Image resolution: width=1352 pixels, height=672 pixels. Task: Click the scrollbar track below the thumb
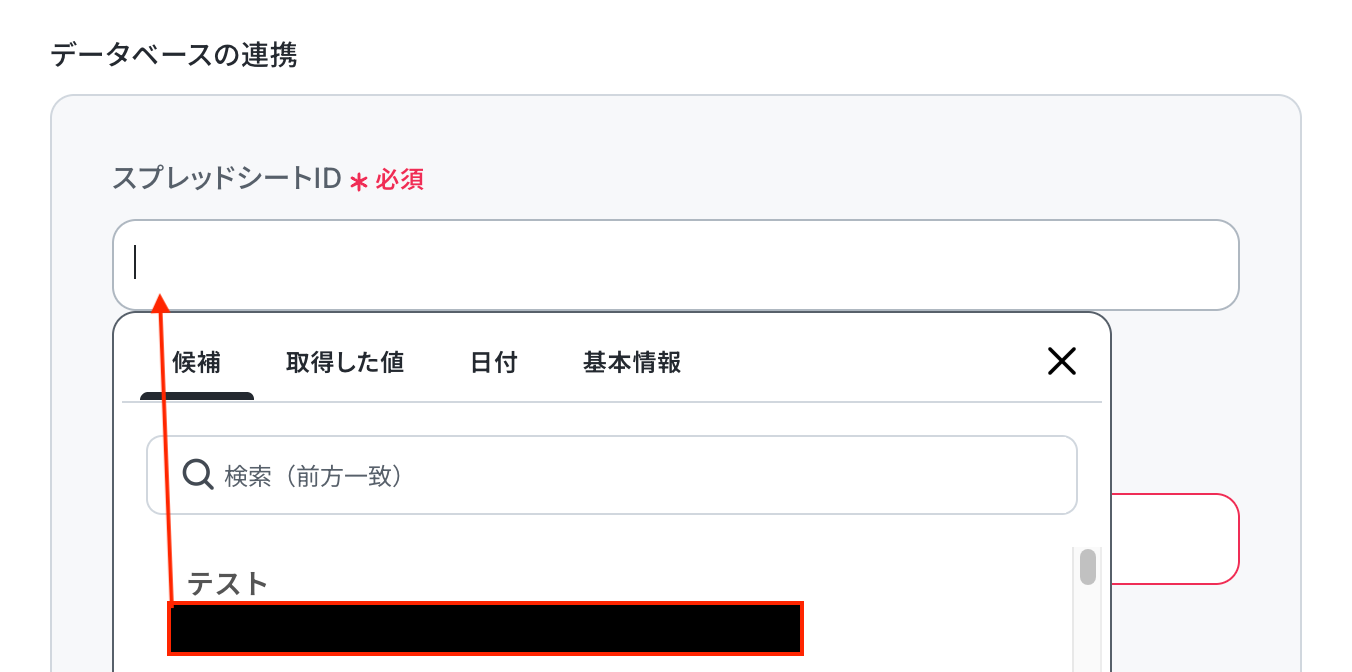click(1088, 628)
